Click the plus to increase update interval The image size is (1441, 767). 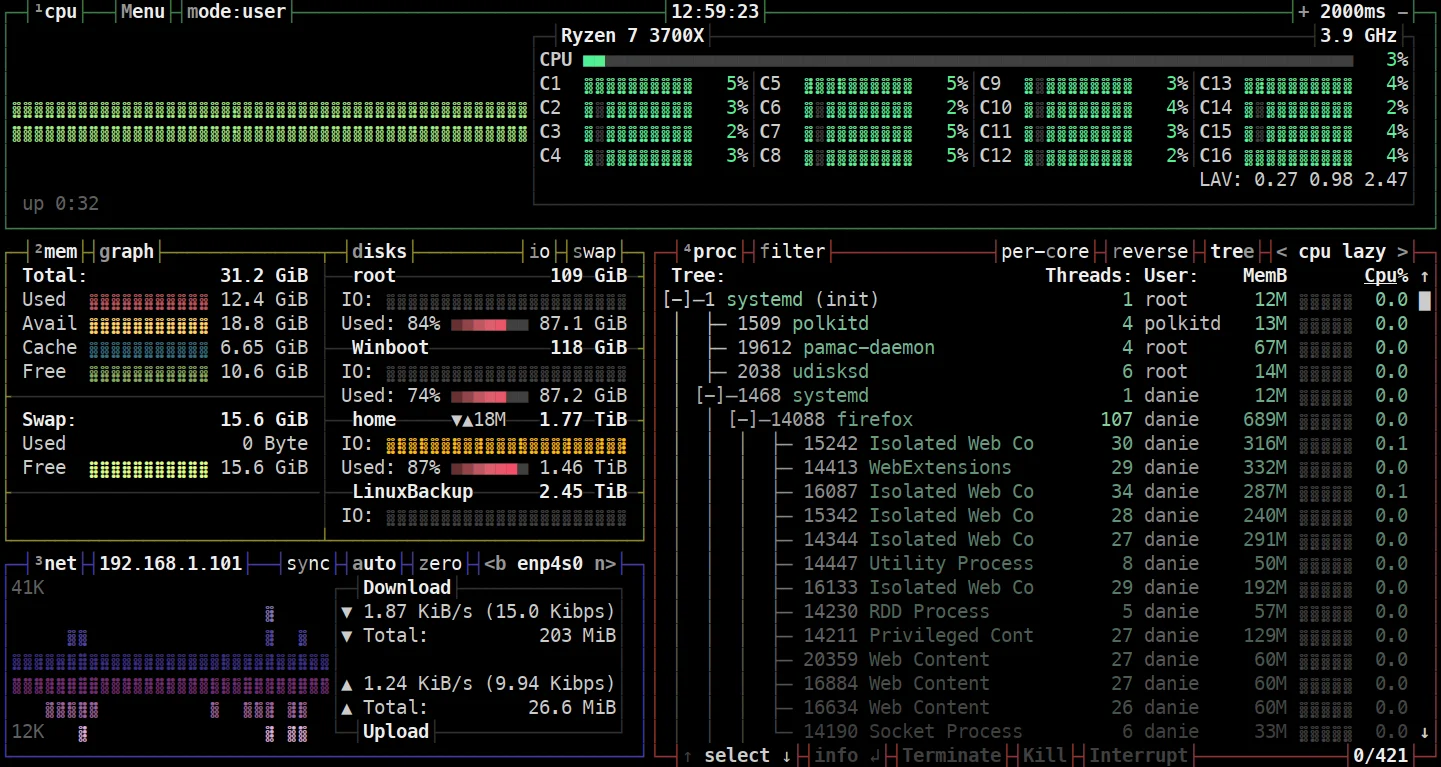(x=1303, y=12)
